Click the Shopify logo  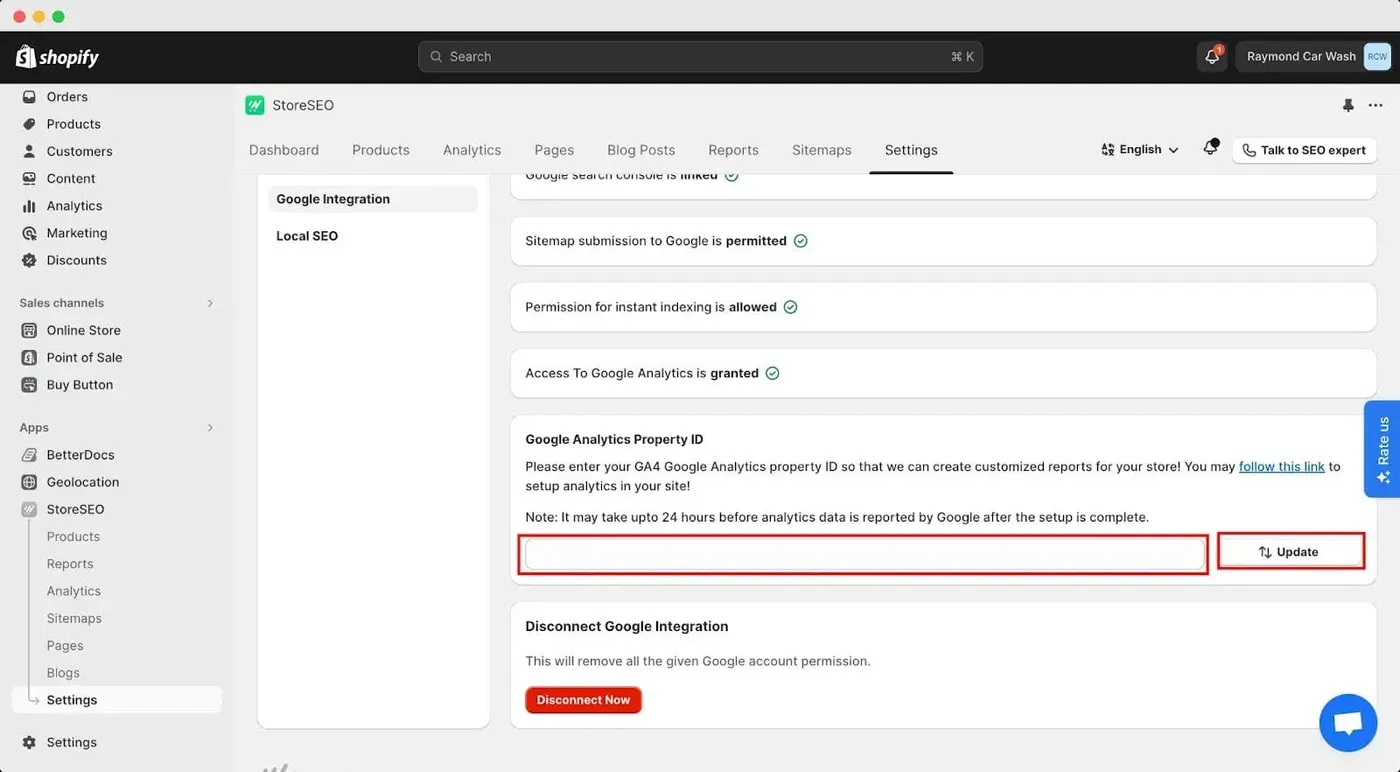click(x=57, y=57)
